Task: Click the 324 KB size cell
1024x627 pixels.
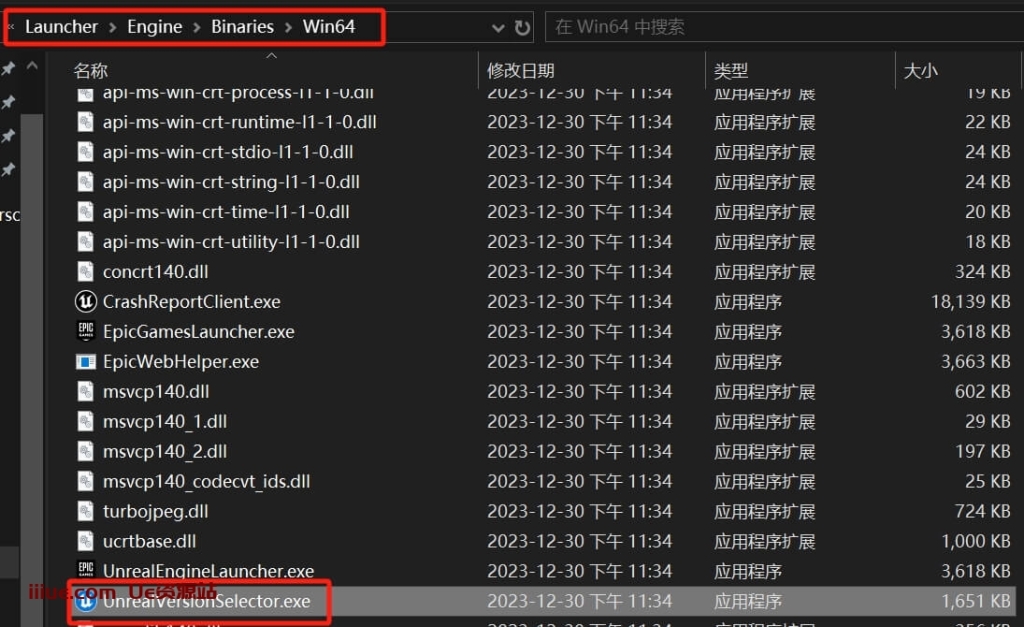Action: coord(983,272)
